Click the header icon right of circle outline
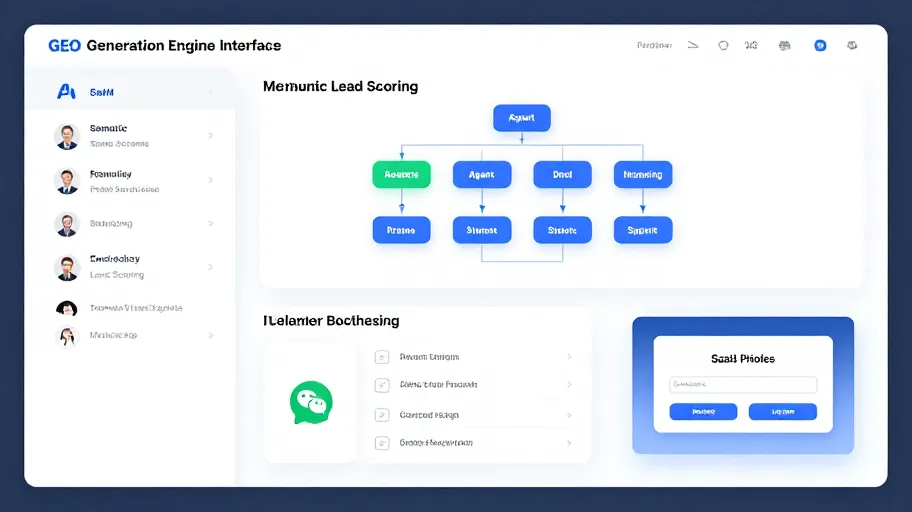 tap(751, 45)
